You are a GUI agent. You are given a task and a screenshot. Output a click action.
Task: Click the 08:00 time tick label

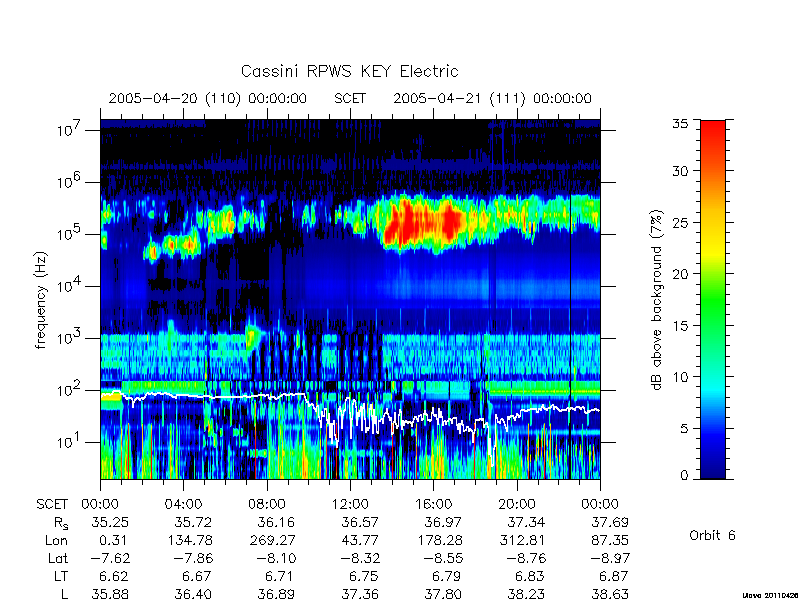(267, 504)
